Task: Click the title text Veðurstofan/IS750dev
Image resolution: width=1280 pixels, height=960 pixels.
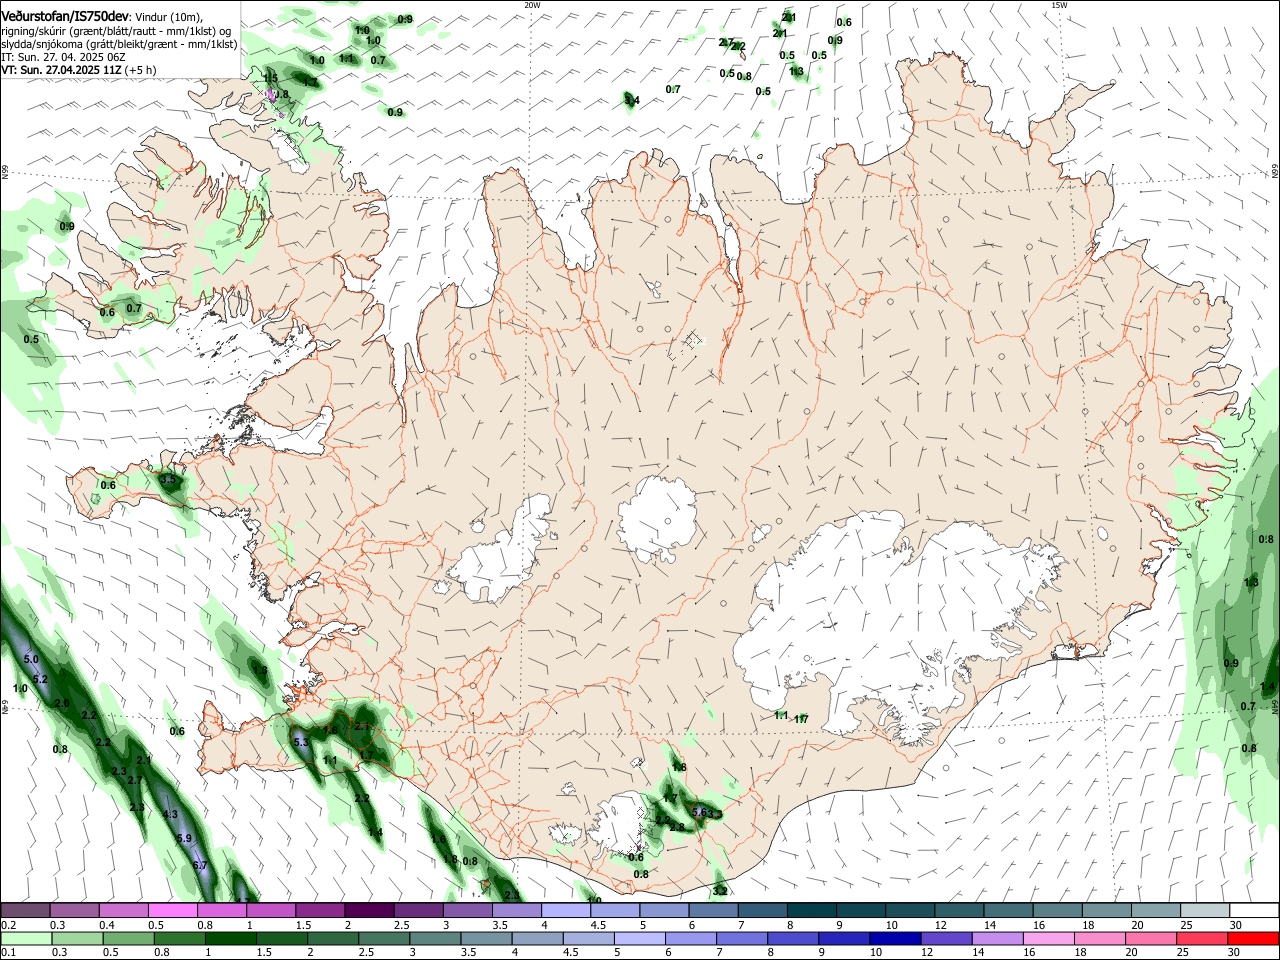Action: tap(65, 17)
